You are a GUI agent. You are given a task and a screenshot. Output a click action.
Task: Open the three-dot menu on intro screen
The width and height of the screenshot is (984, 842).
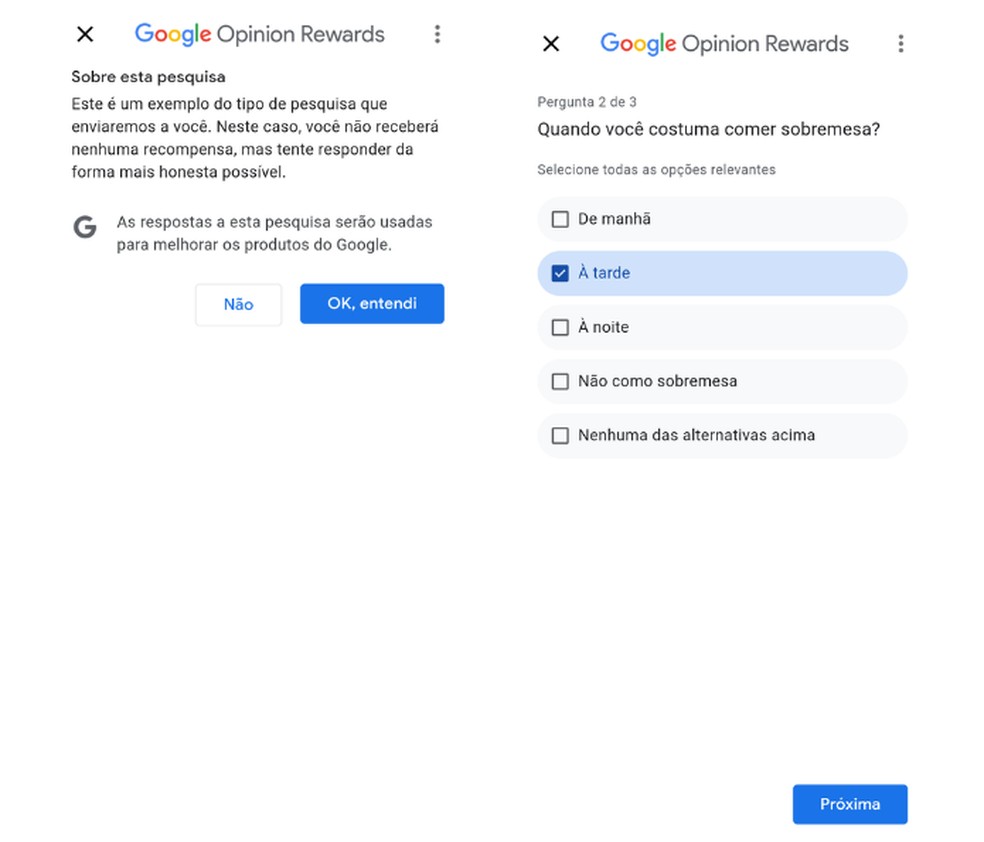pyautogui.click(x=437, y=34)
